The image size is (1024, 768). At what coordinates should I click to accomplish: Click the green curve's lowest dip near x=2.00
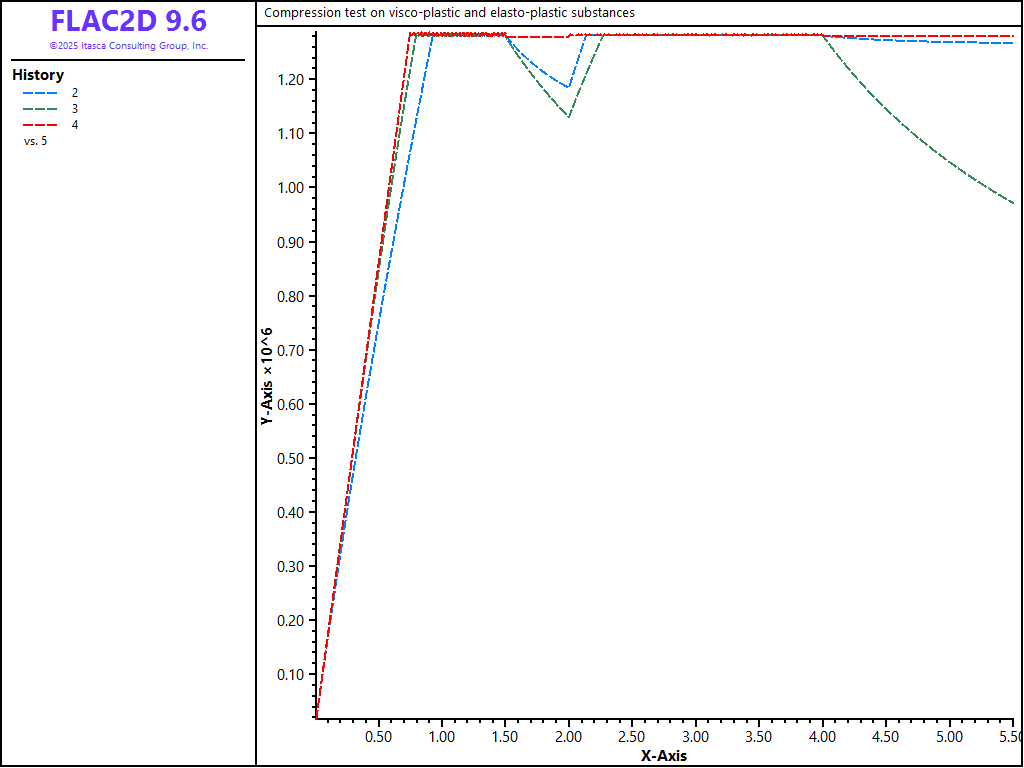click(x=569, y=116)
